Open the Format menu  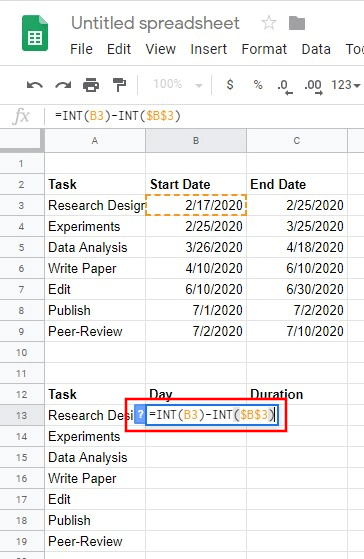pos(264,49)
